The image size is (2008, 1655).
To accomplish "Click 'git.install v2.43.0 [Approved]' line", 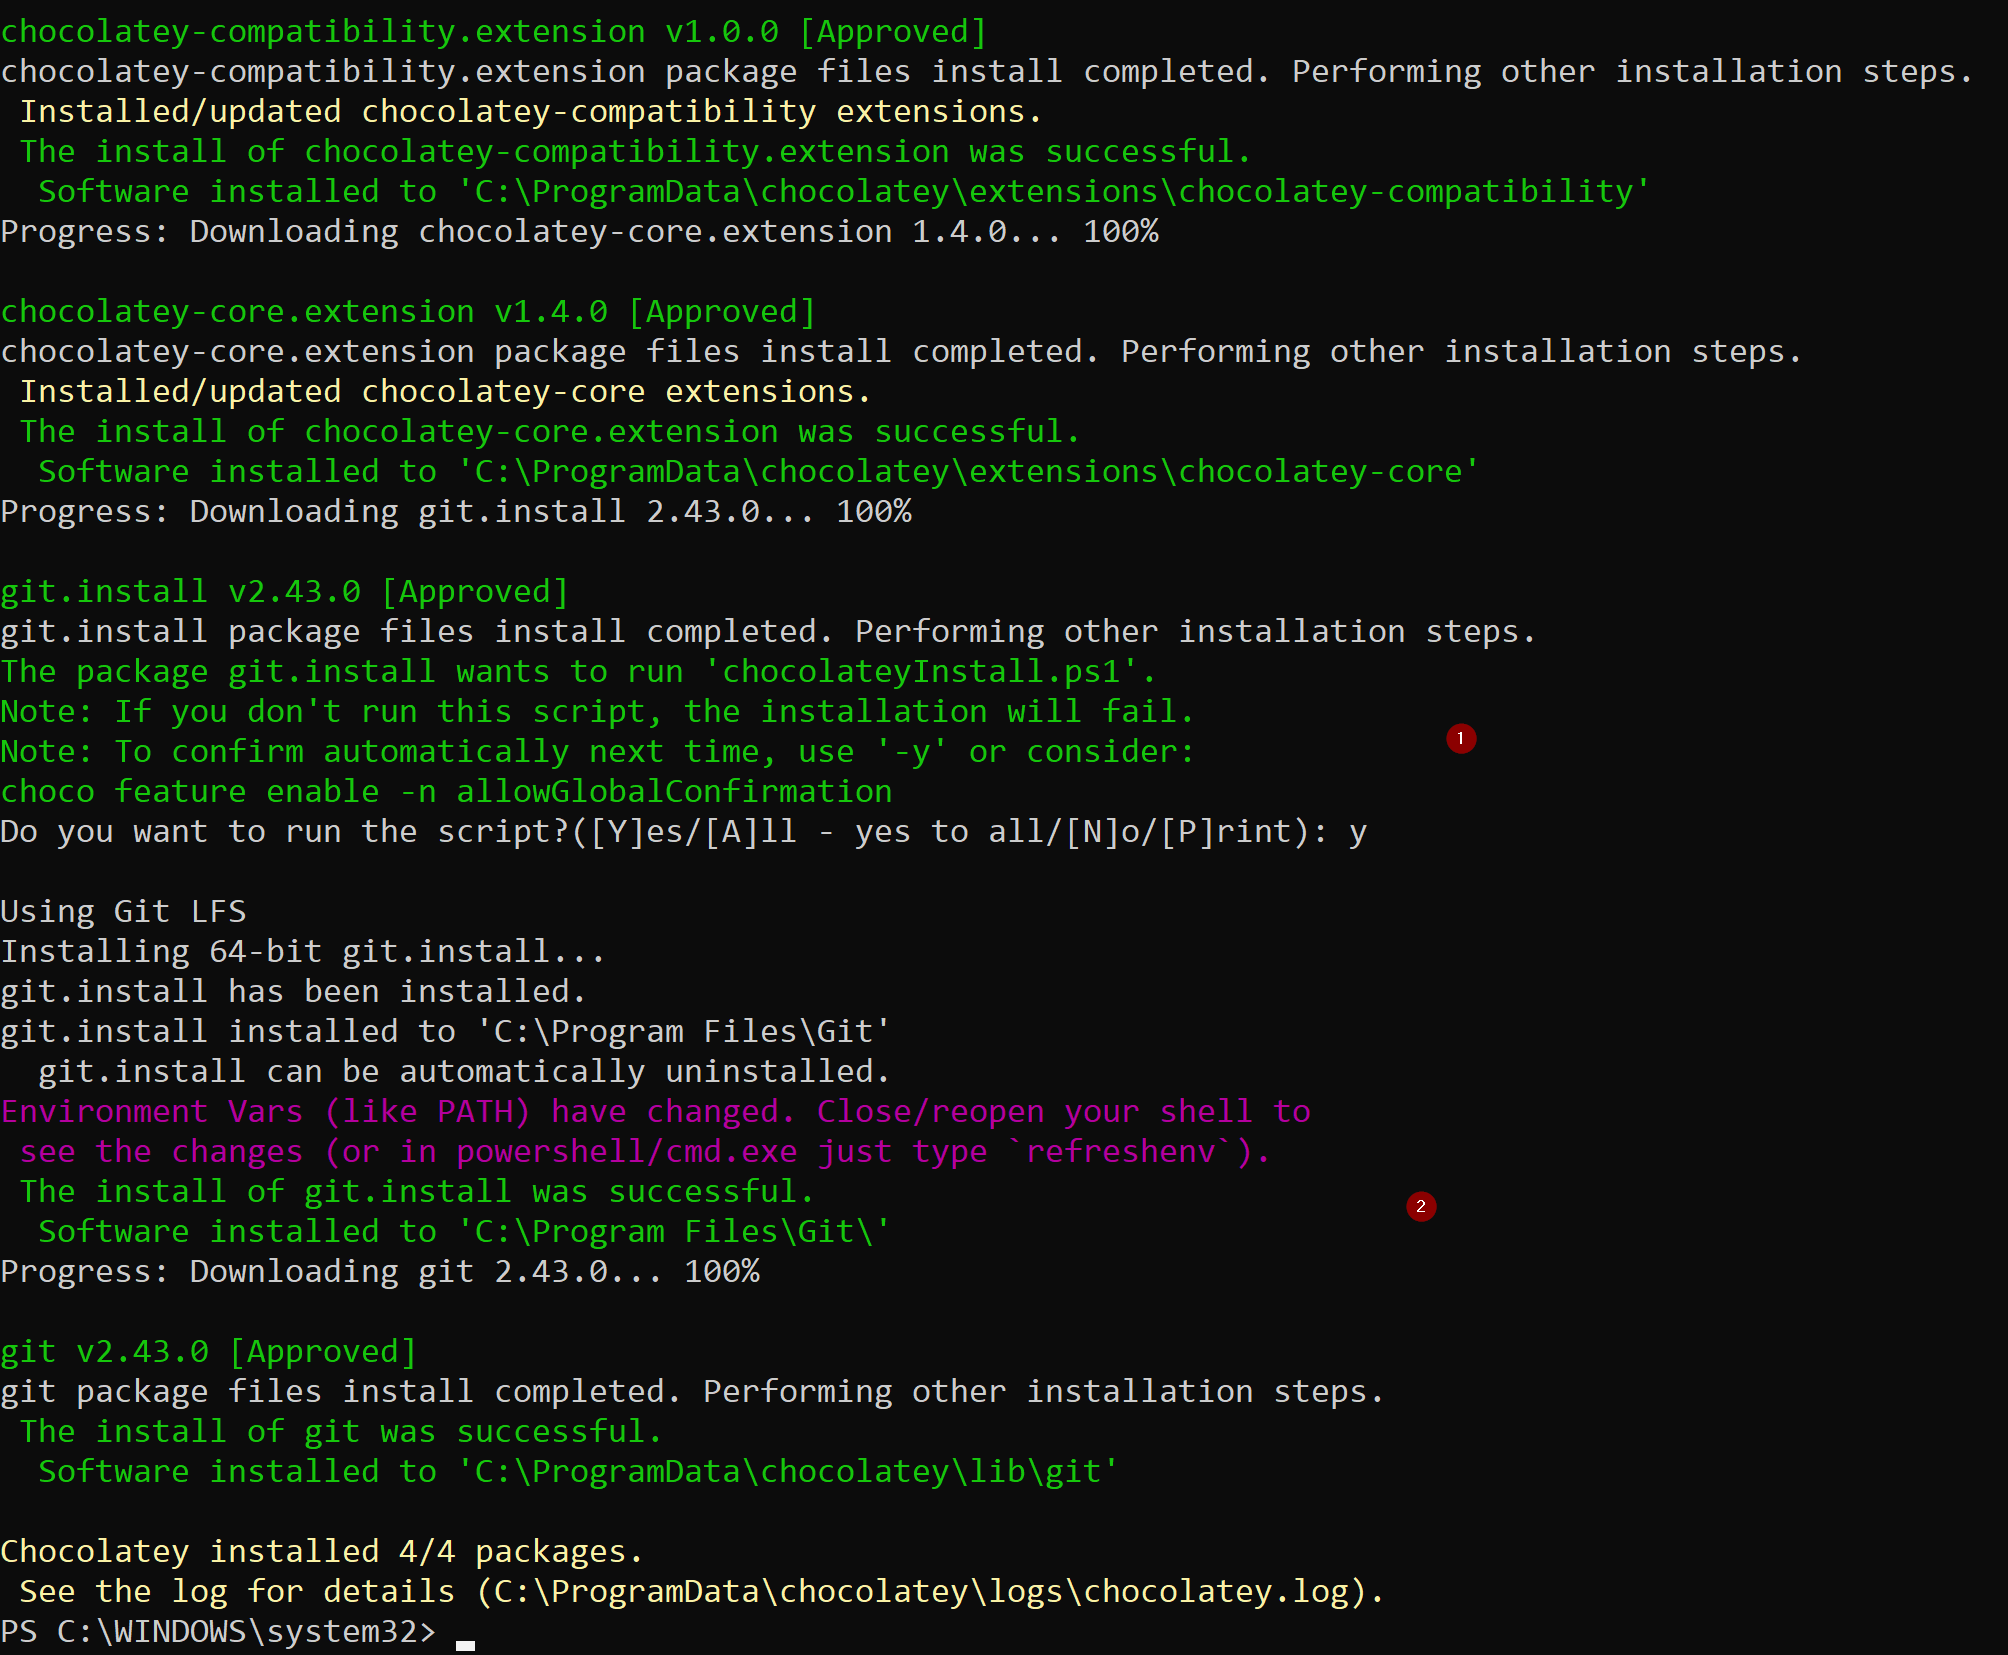I will (285, 592).
